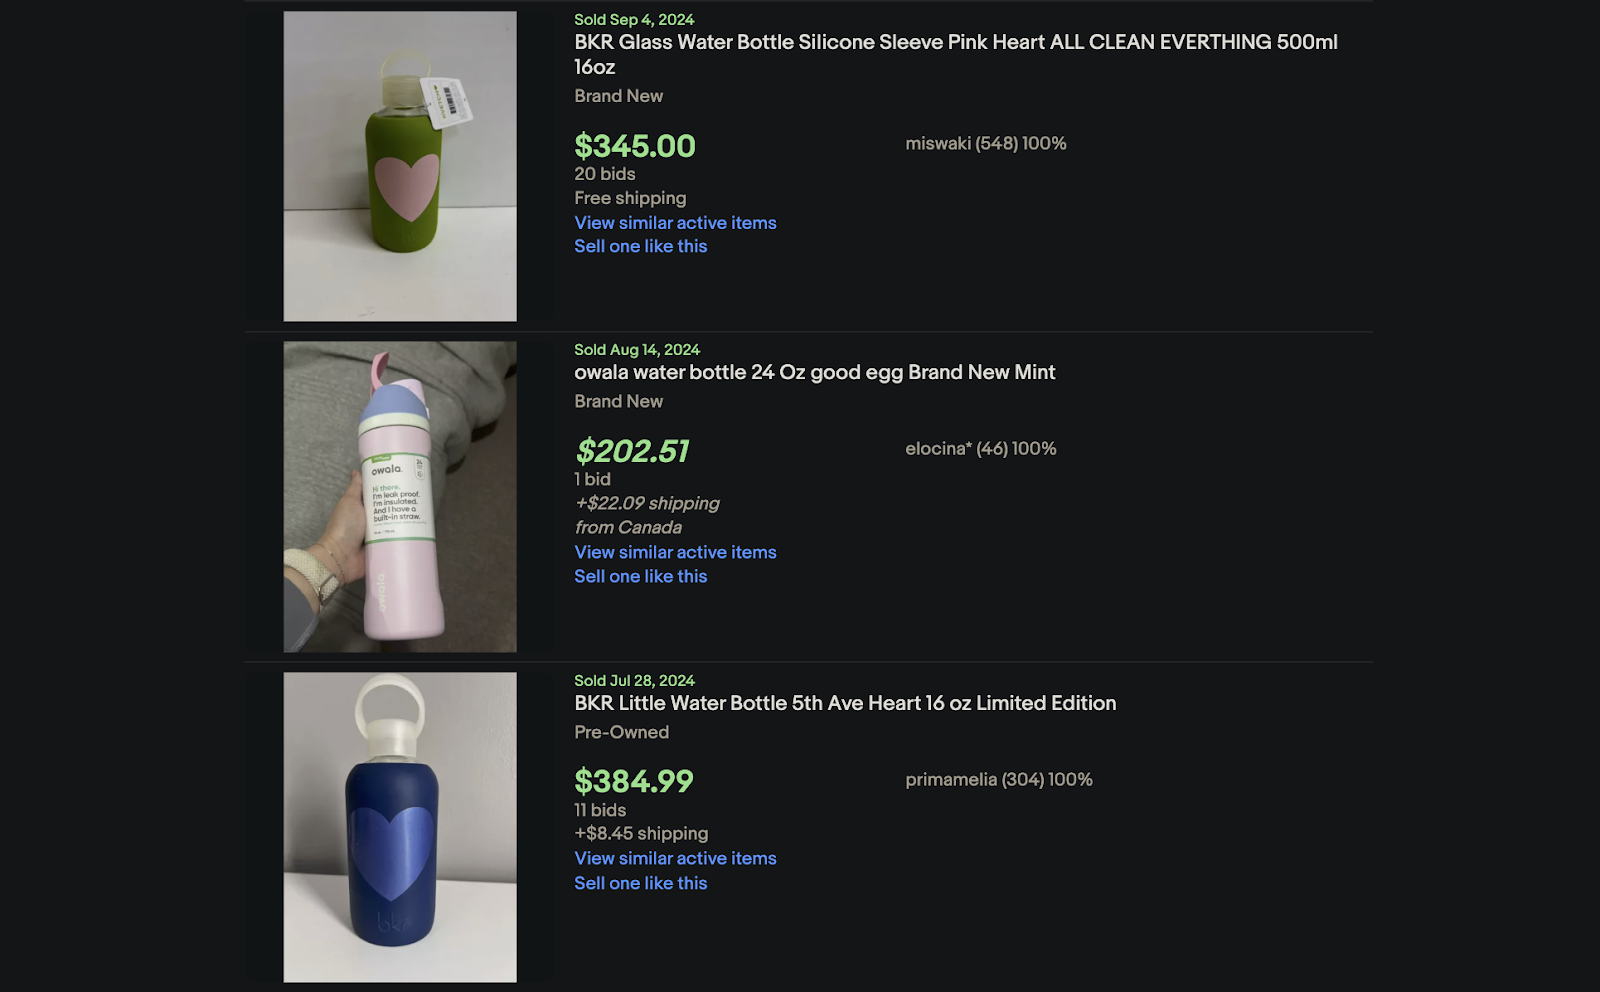
Task: Click the 11 bids count on the last listing
Action: (x=599, y=810)
